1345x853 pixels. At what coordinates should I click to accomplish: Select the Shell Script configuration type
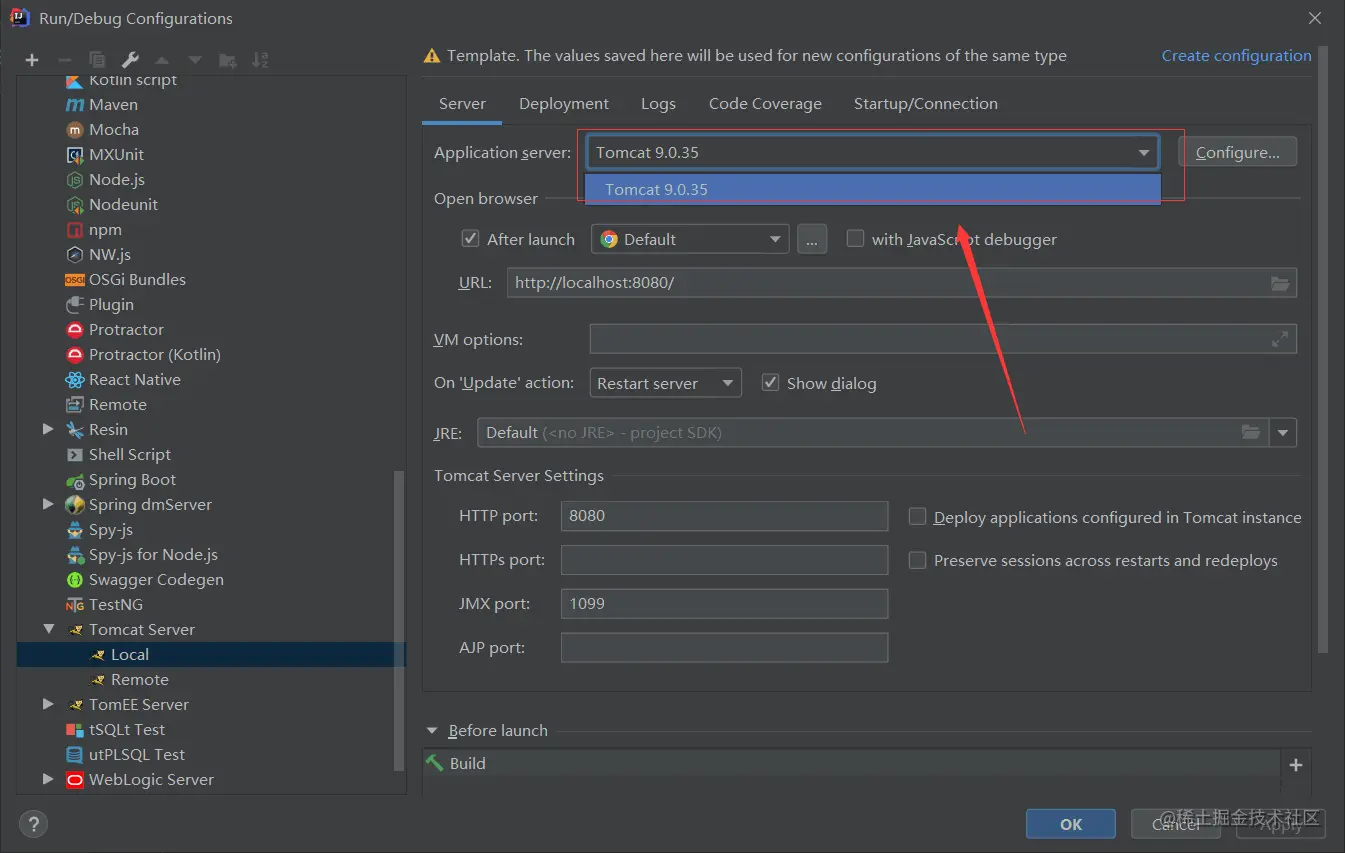click(129, 454)
